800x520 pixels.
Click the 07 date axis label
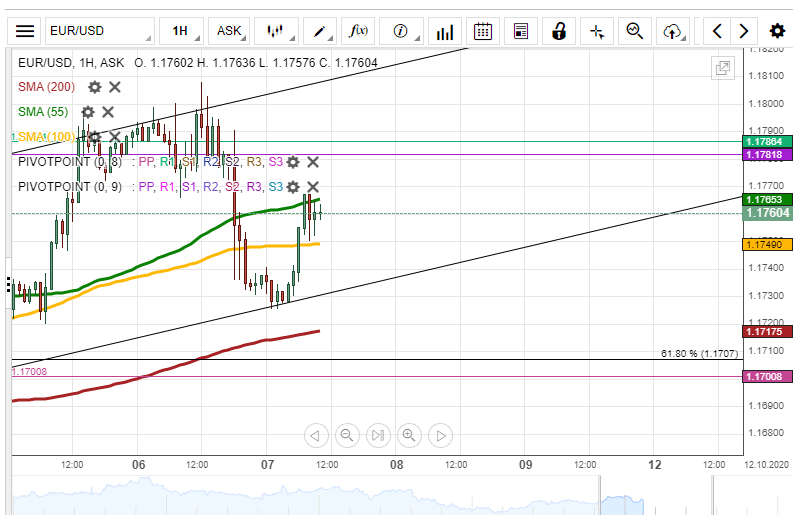click(x=267, y=464)
